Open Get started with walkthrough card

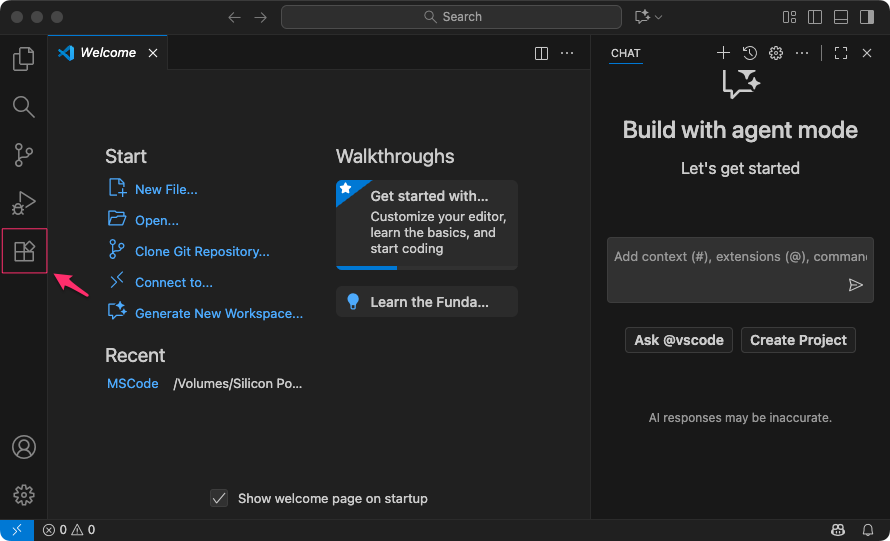pyautogui.click(x=427, y=224)
